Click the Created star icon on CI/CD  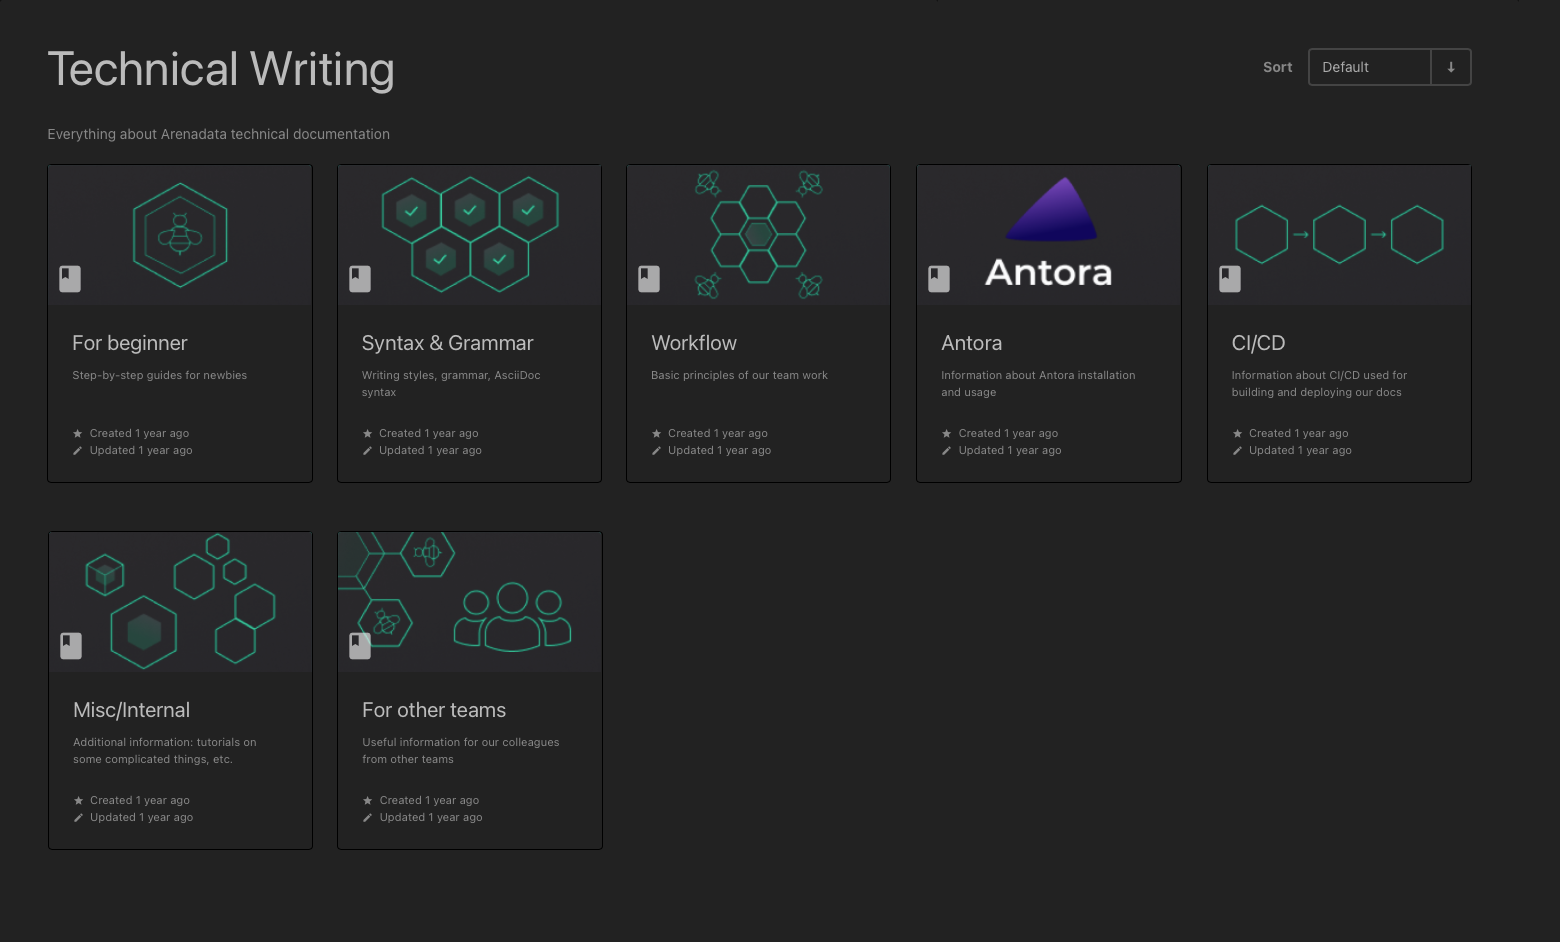1237,434
